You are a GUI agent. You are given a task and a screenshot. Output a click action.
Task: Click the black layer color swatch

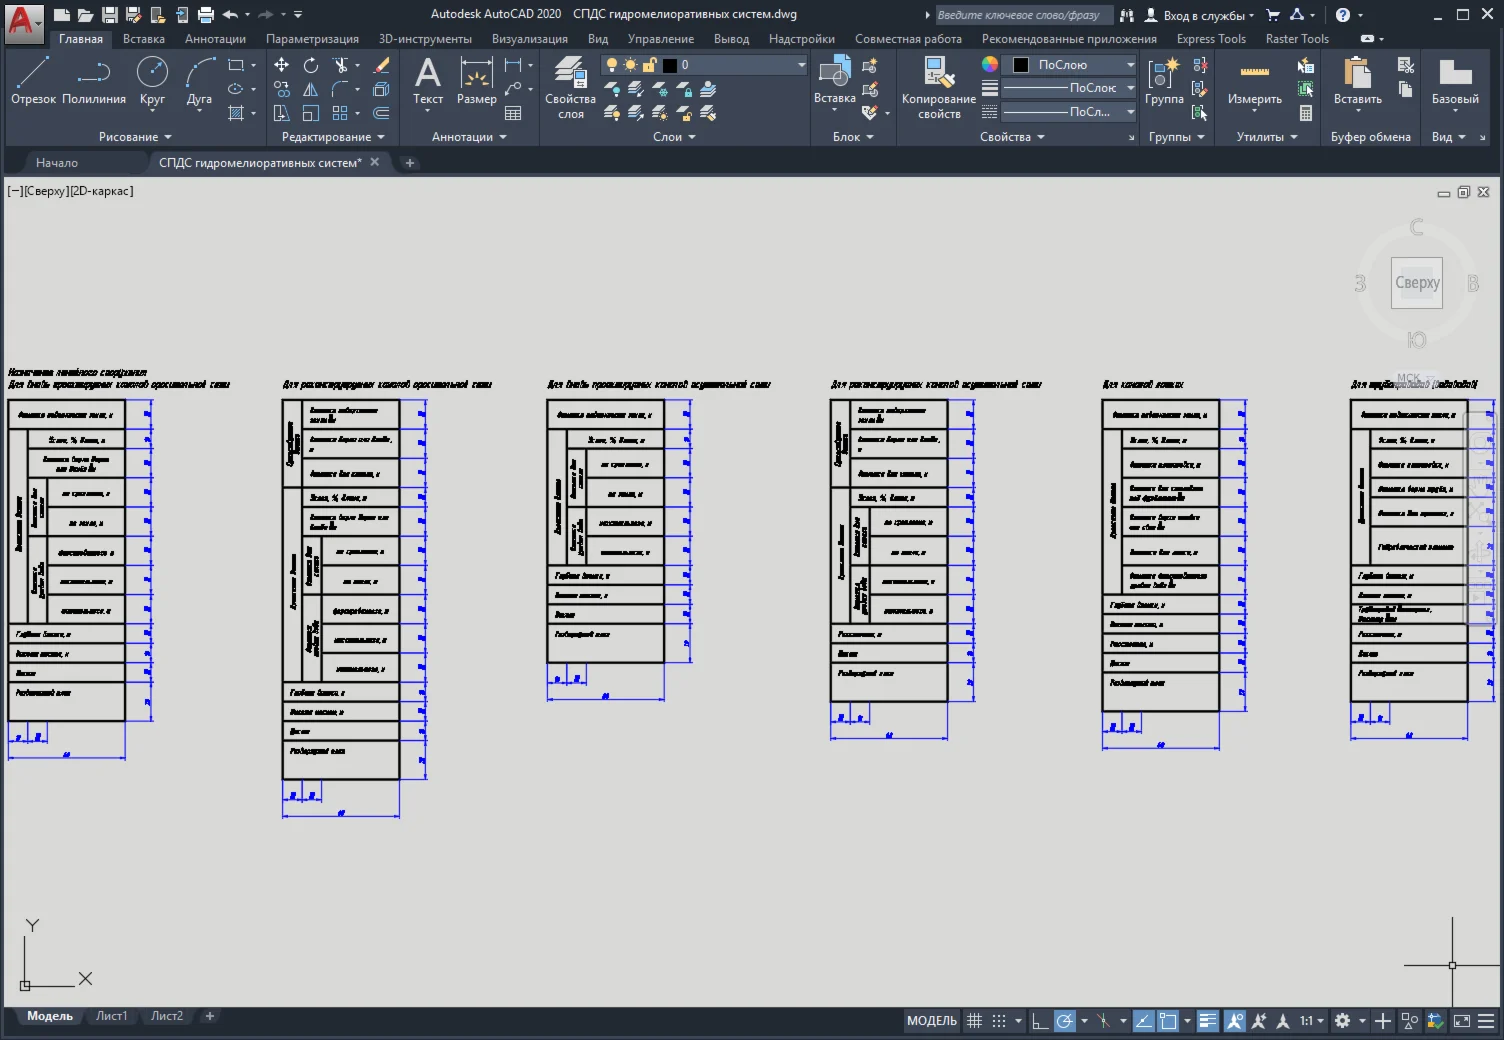(x=670, y=65)
